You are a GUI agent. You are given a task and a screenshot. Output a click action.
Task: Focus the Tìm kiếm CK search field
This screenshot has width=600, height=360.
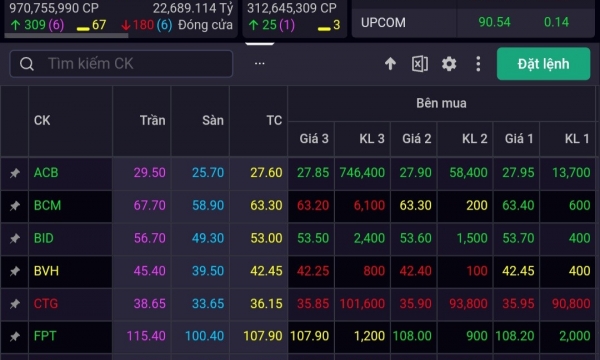[121, 64]
